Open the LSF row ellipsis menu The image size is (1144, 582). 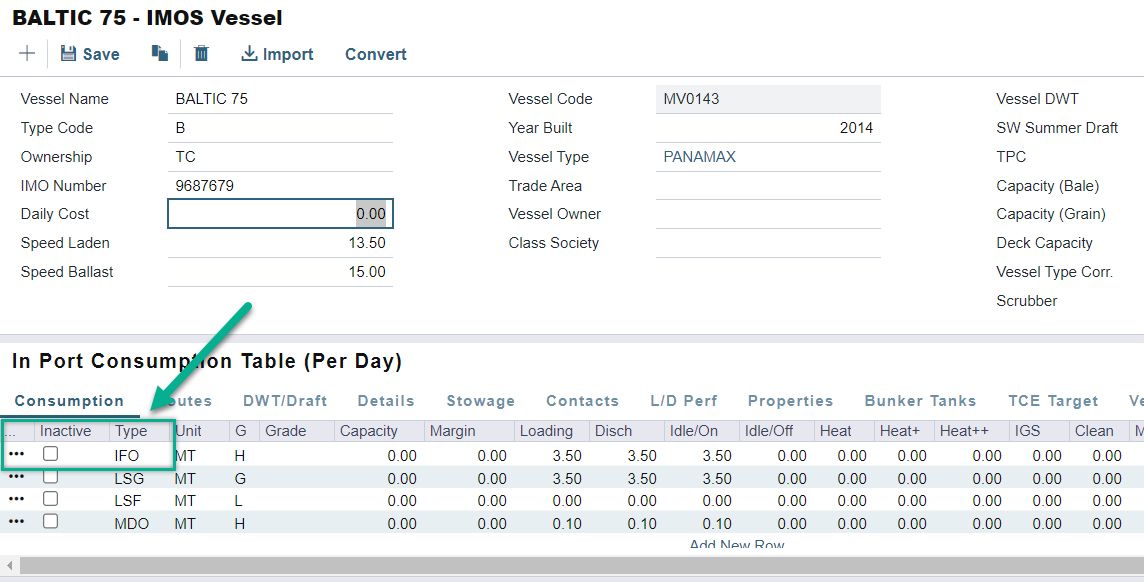click(x=17, y=500)
